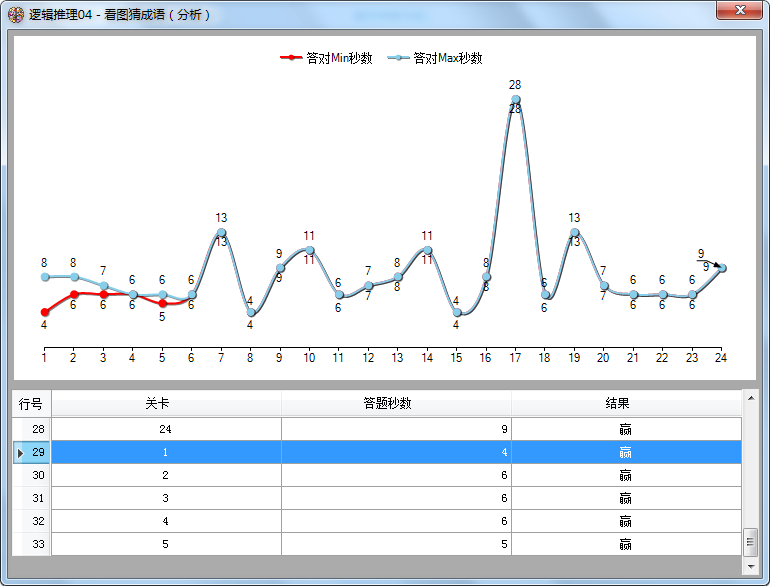Click the peak data point valued 28
Viewport: 770px width, 586px height.
pyautogui.click(x=516, y=99)
